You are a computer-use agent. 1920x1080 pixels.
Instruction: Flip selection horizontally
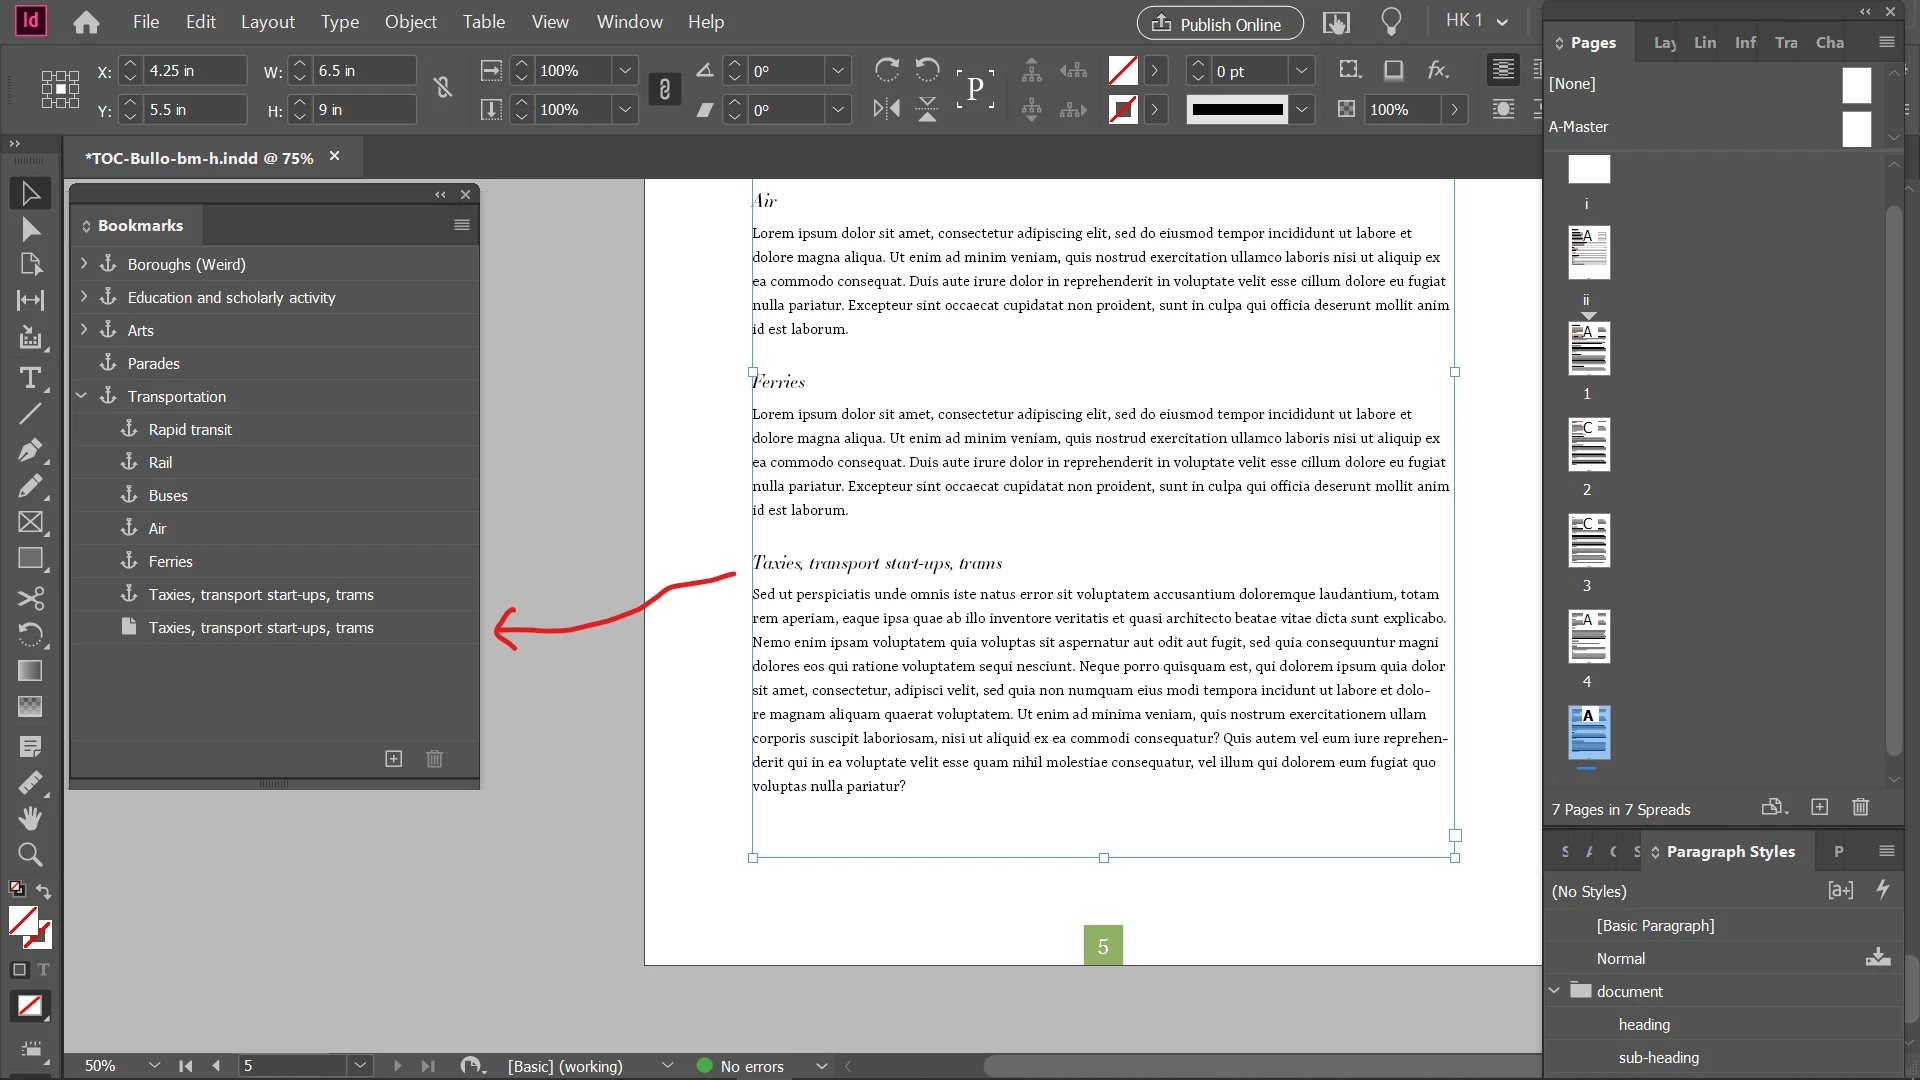(886, 109)
